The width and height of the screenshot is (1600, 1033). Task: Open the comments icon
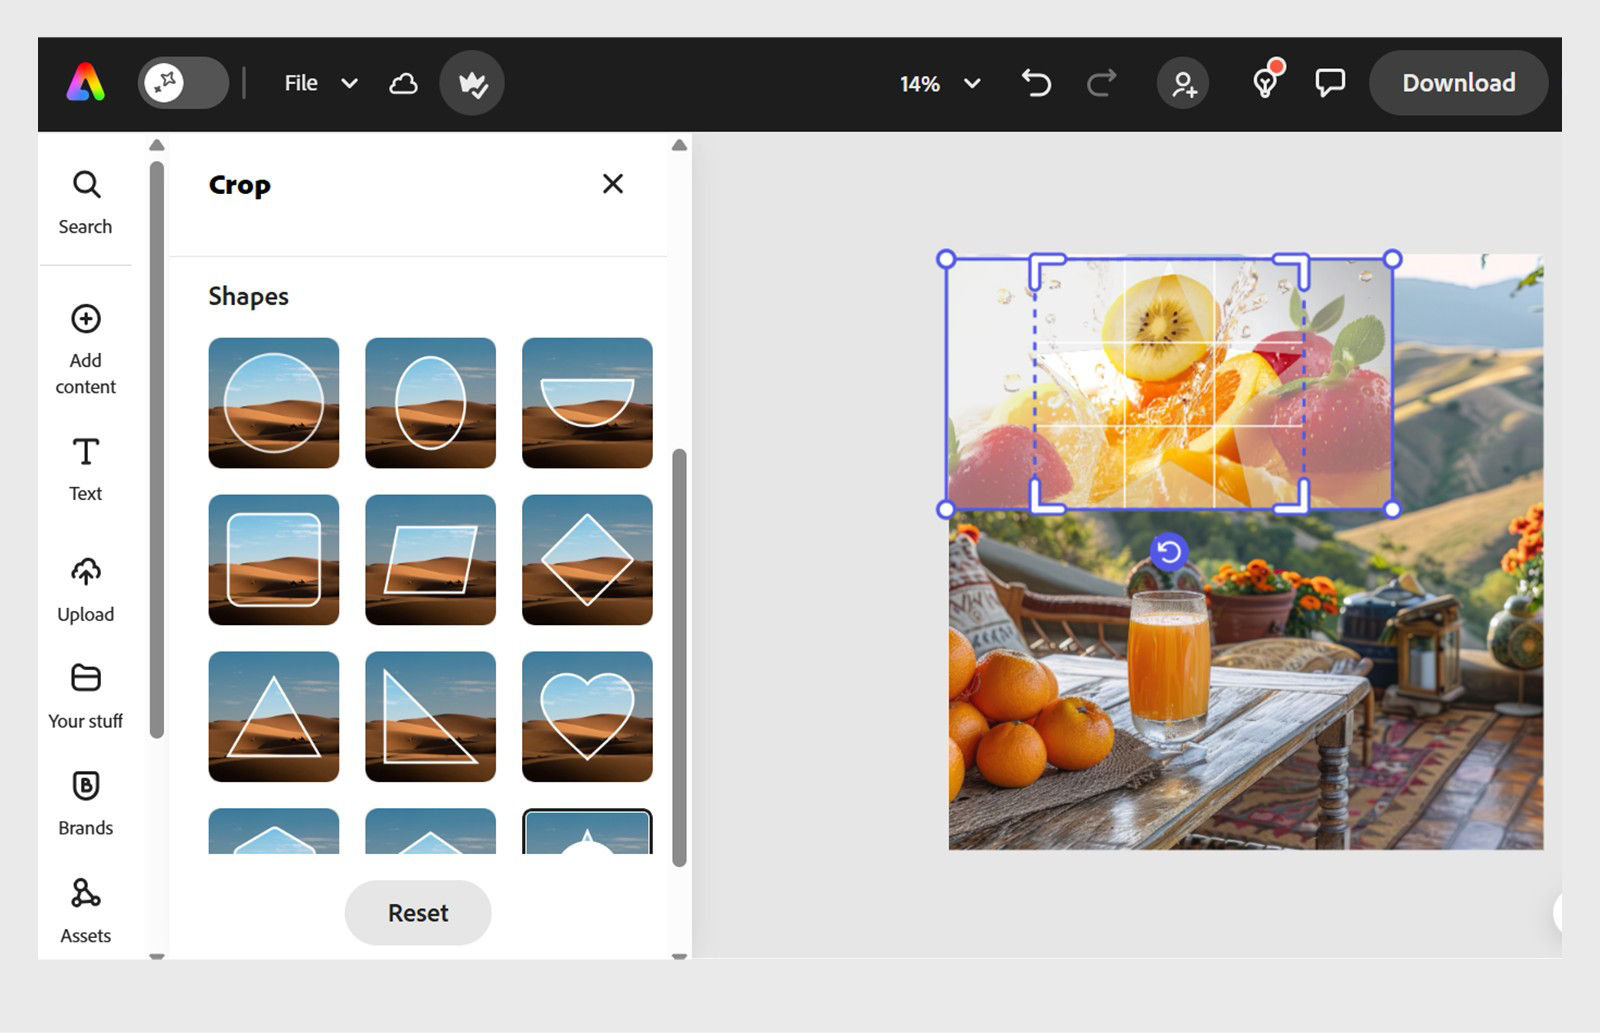[1330, 83]
